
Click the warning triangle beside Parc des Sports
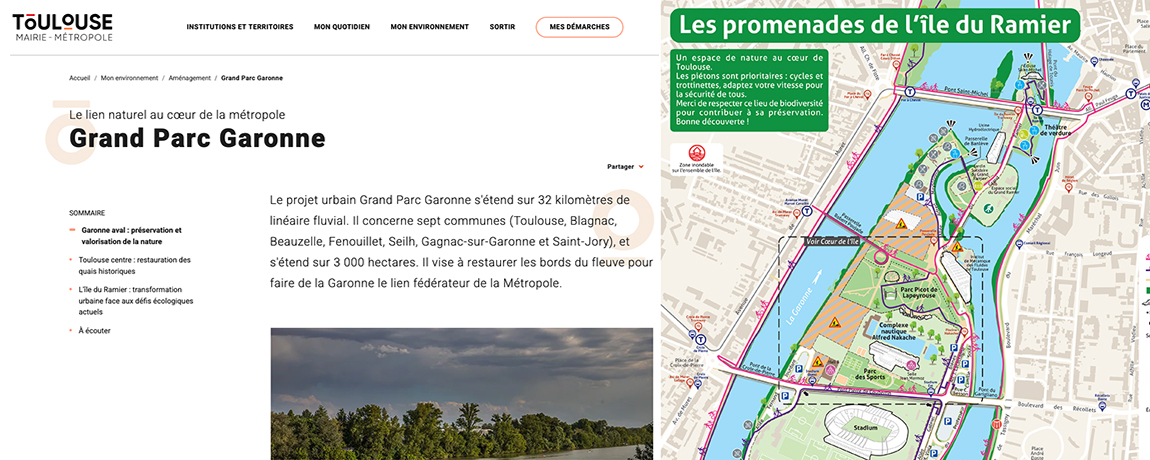[818, 362]
